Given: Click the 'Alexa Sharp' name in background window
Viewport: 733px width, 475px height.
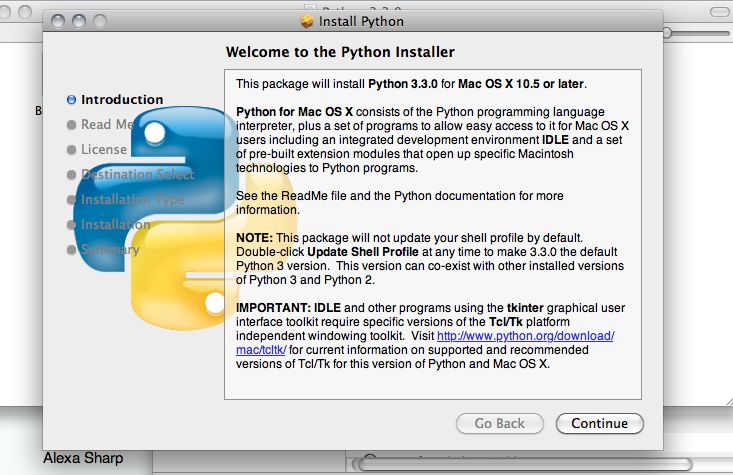Looking at the screenshot, I should [83, 458].
